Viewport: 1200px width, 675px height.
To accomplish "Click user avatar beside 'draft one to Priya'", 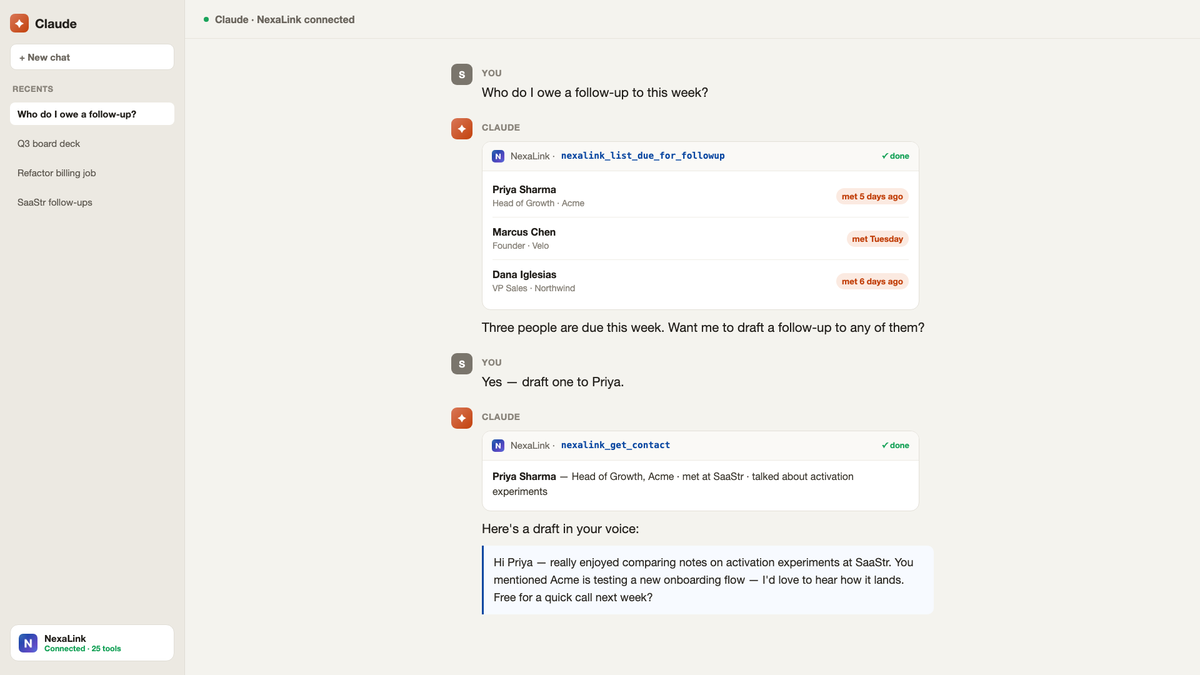I will (461, 364).
